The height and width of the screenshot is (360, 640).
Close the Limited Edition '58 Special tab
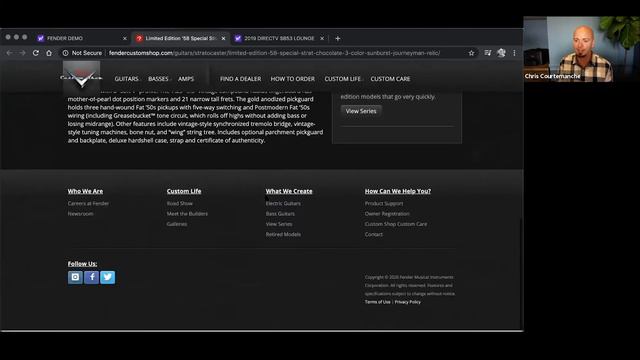[x=223, y=38]
